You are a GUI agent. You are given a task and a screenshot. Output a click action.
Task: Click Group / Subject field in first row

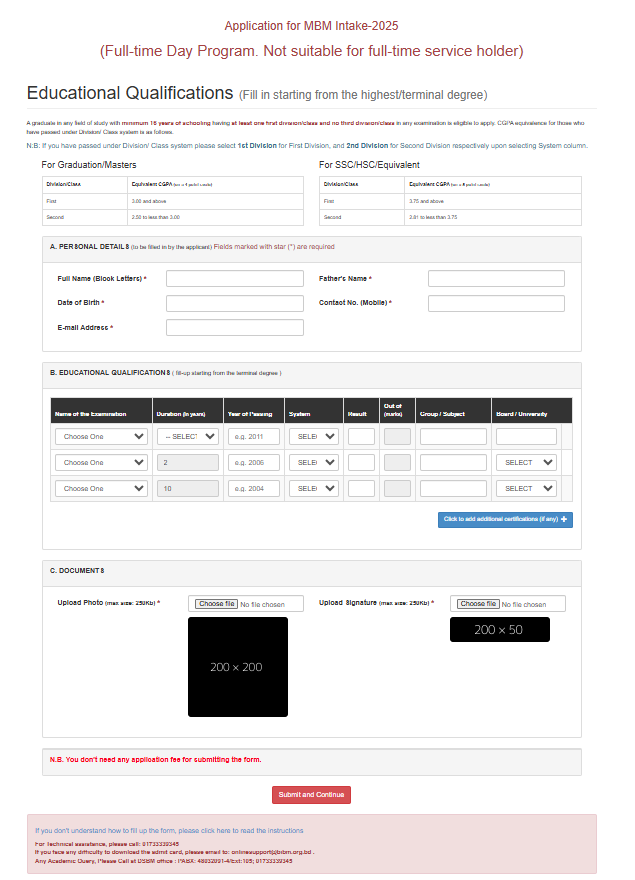[x=453, y=436]
